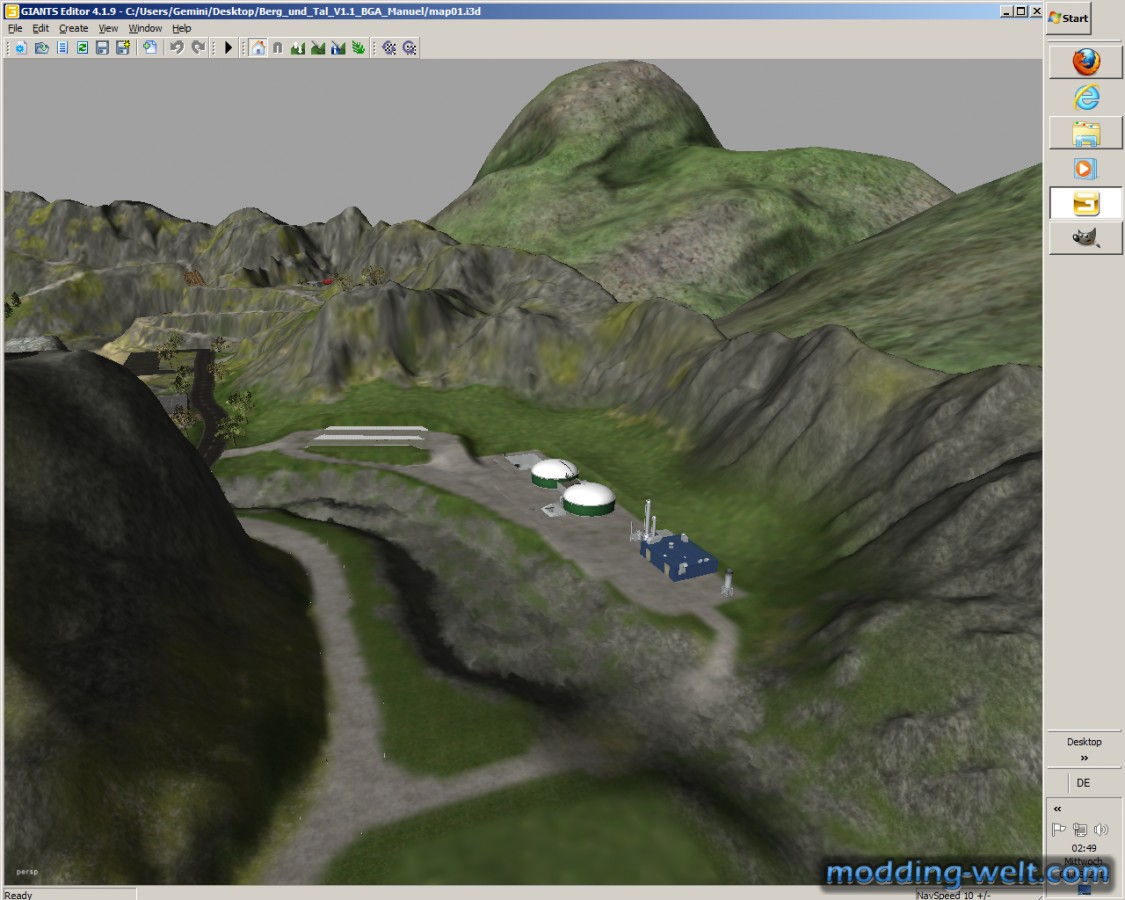
Task: Toggle the magnet-shaped toolbar icon
Action: click(x=278, y=48)
